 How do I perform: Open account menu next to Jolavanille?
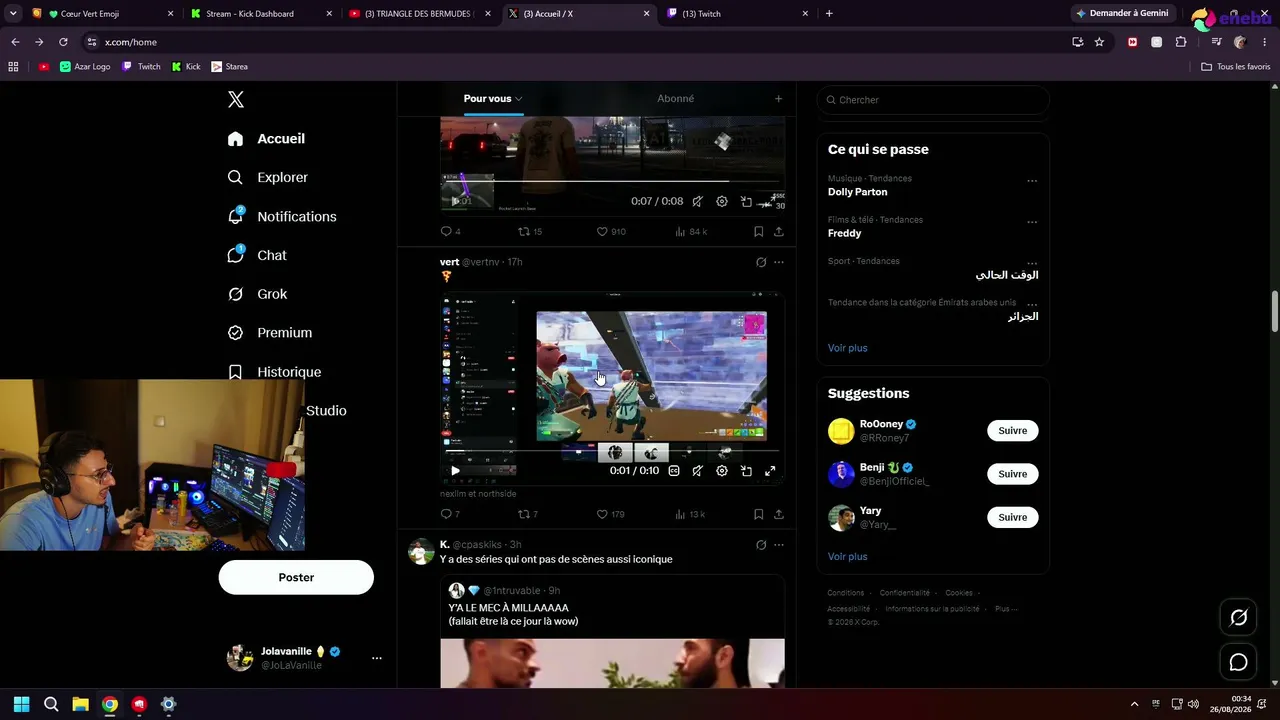(377, 658)
